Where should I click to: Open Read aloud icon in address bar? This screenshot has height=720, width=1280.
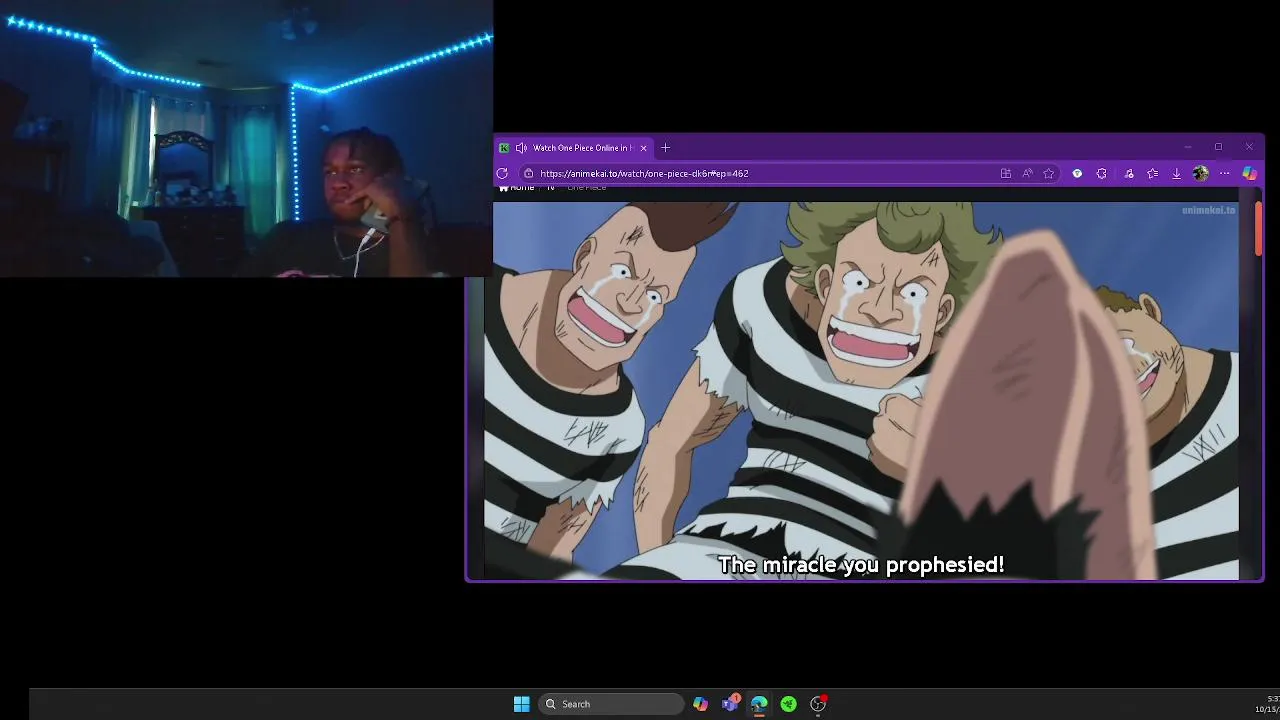tap(1027, 173)
